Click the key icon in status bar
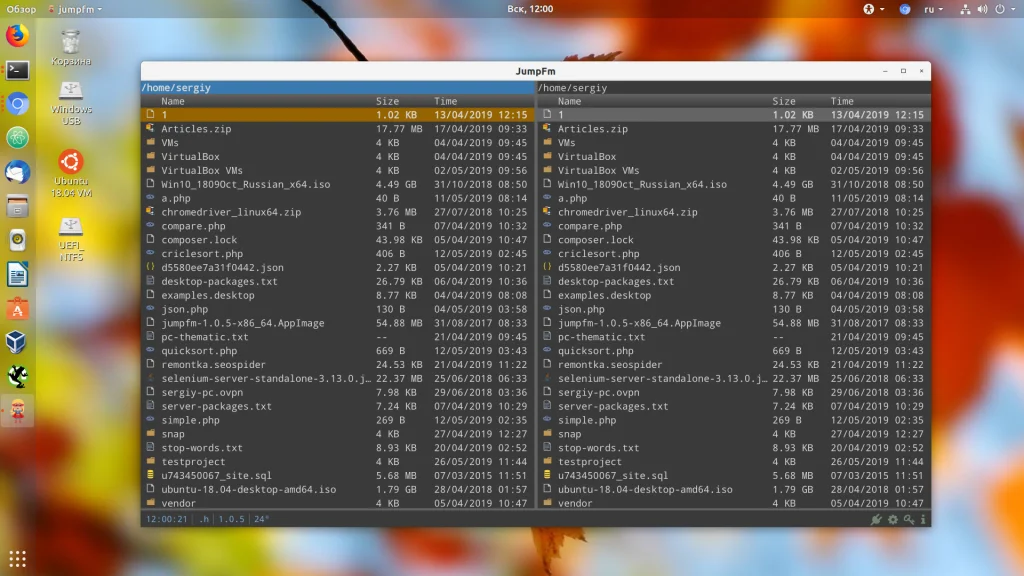Image resolution: width=1024 pixels, height=576 pixels. 908,519
